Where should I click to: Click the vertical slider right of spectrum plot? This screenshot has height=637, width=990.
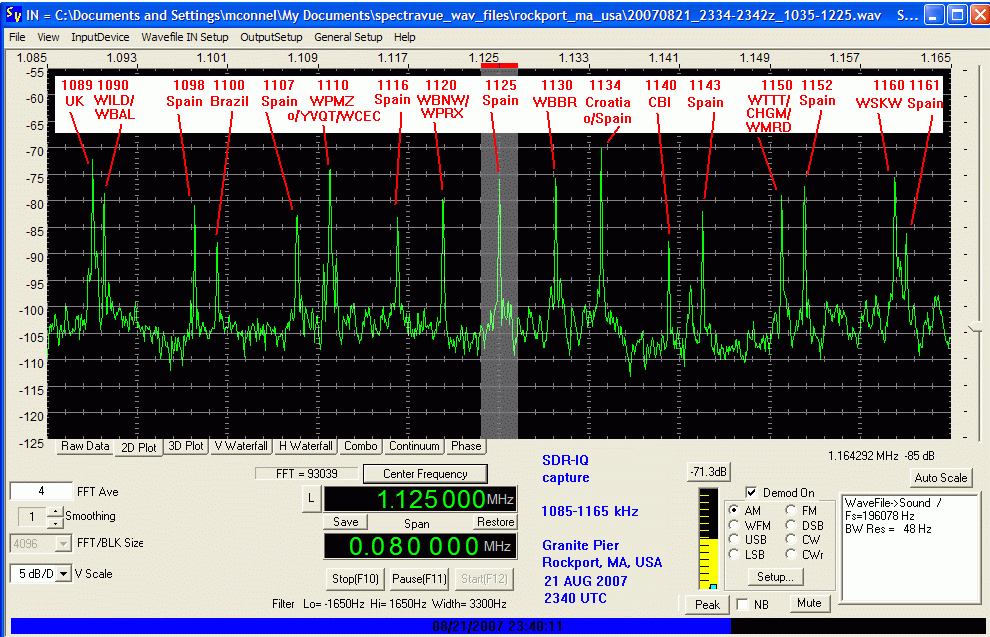[x=976, y=328]
